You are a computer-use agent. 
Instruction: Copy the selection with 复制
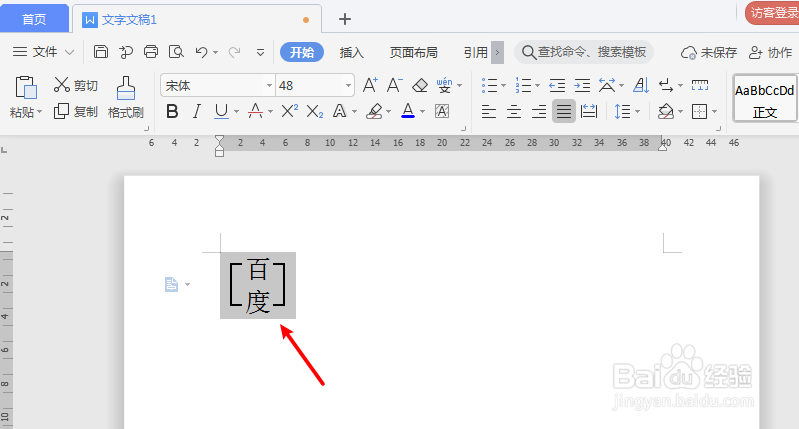(x=75, y=112)
